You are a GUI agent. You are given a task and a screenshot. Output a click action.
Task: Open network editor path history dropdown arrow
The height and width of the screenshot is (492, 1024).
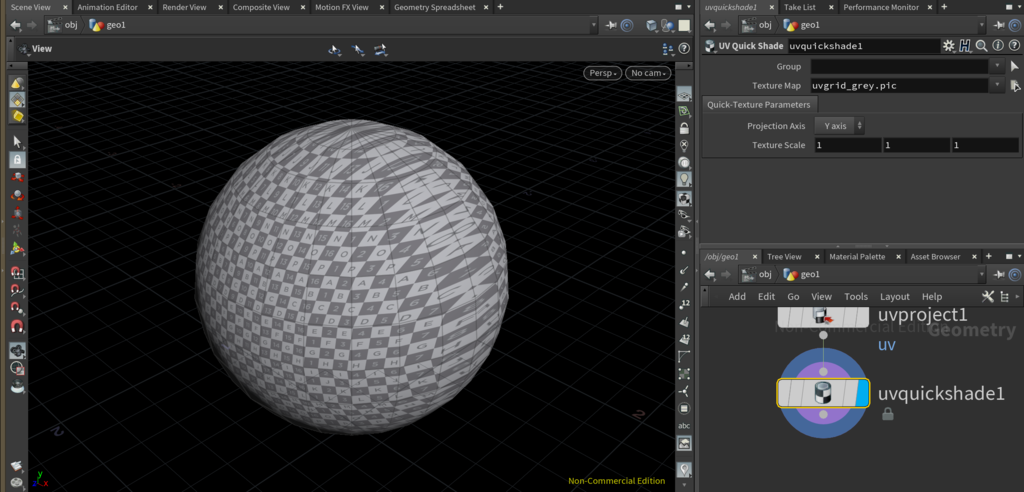click(982, 274)
